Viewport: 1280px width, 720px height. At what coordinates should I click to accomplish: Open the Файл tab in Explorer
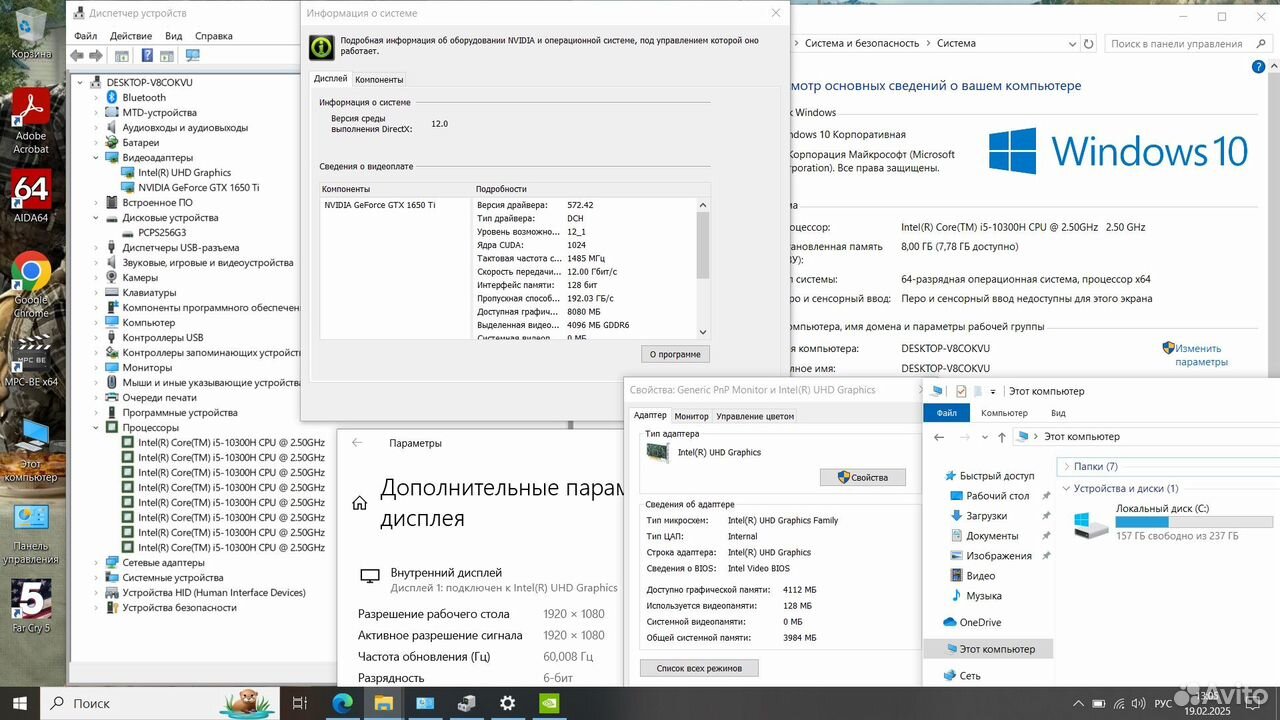coord(946,413)
